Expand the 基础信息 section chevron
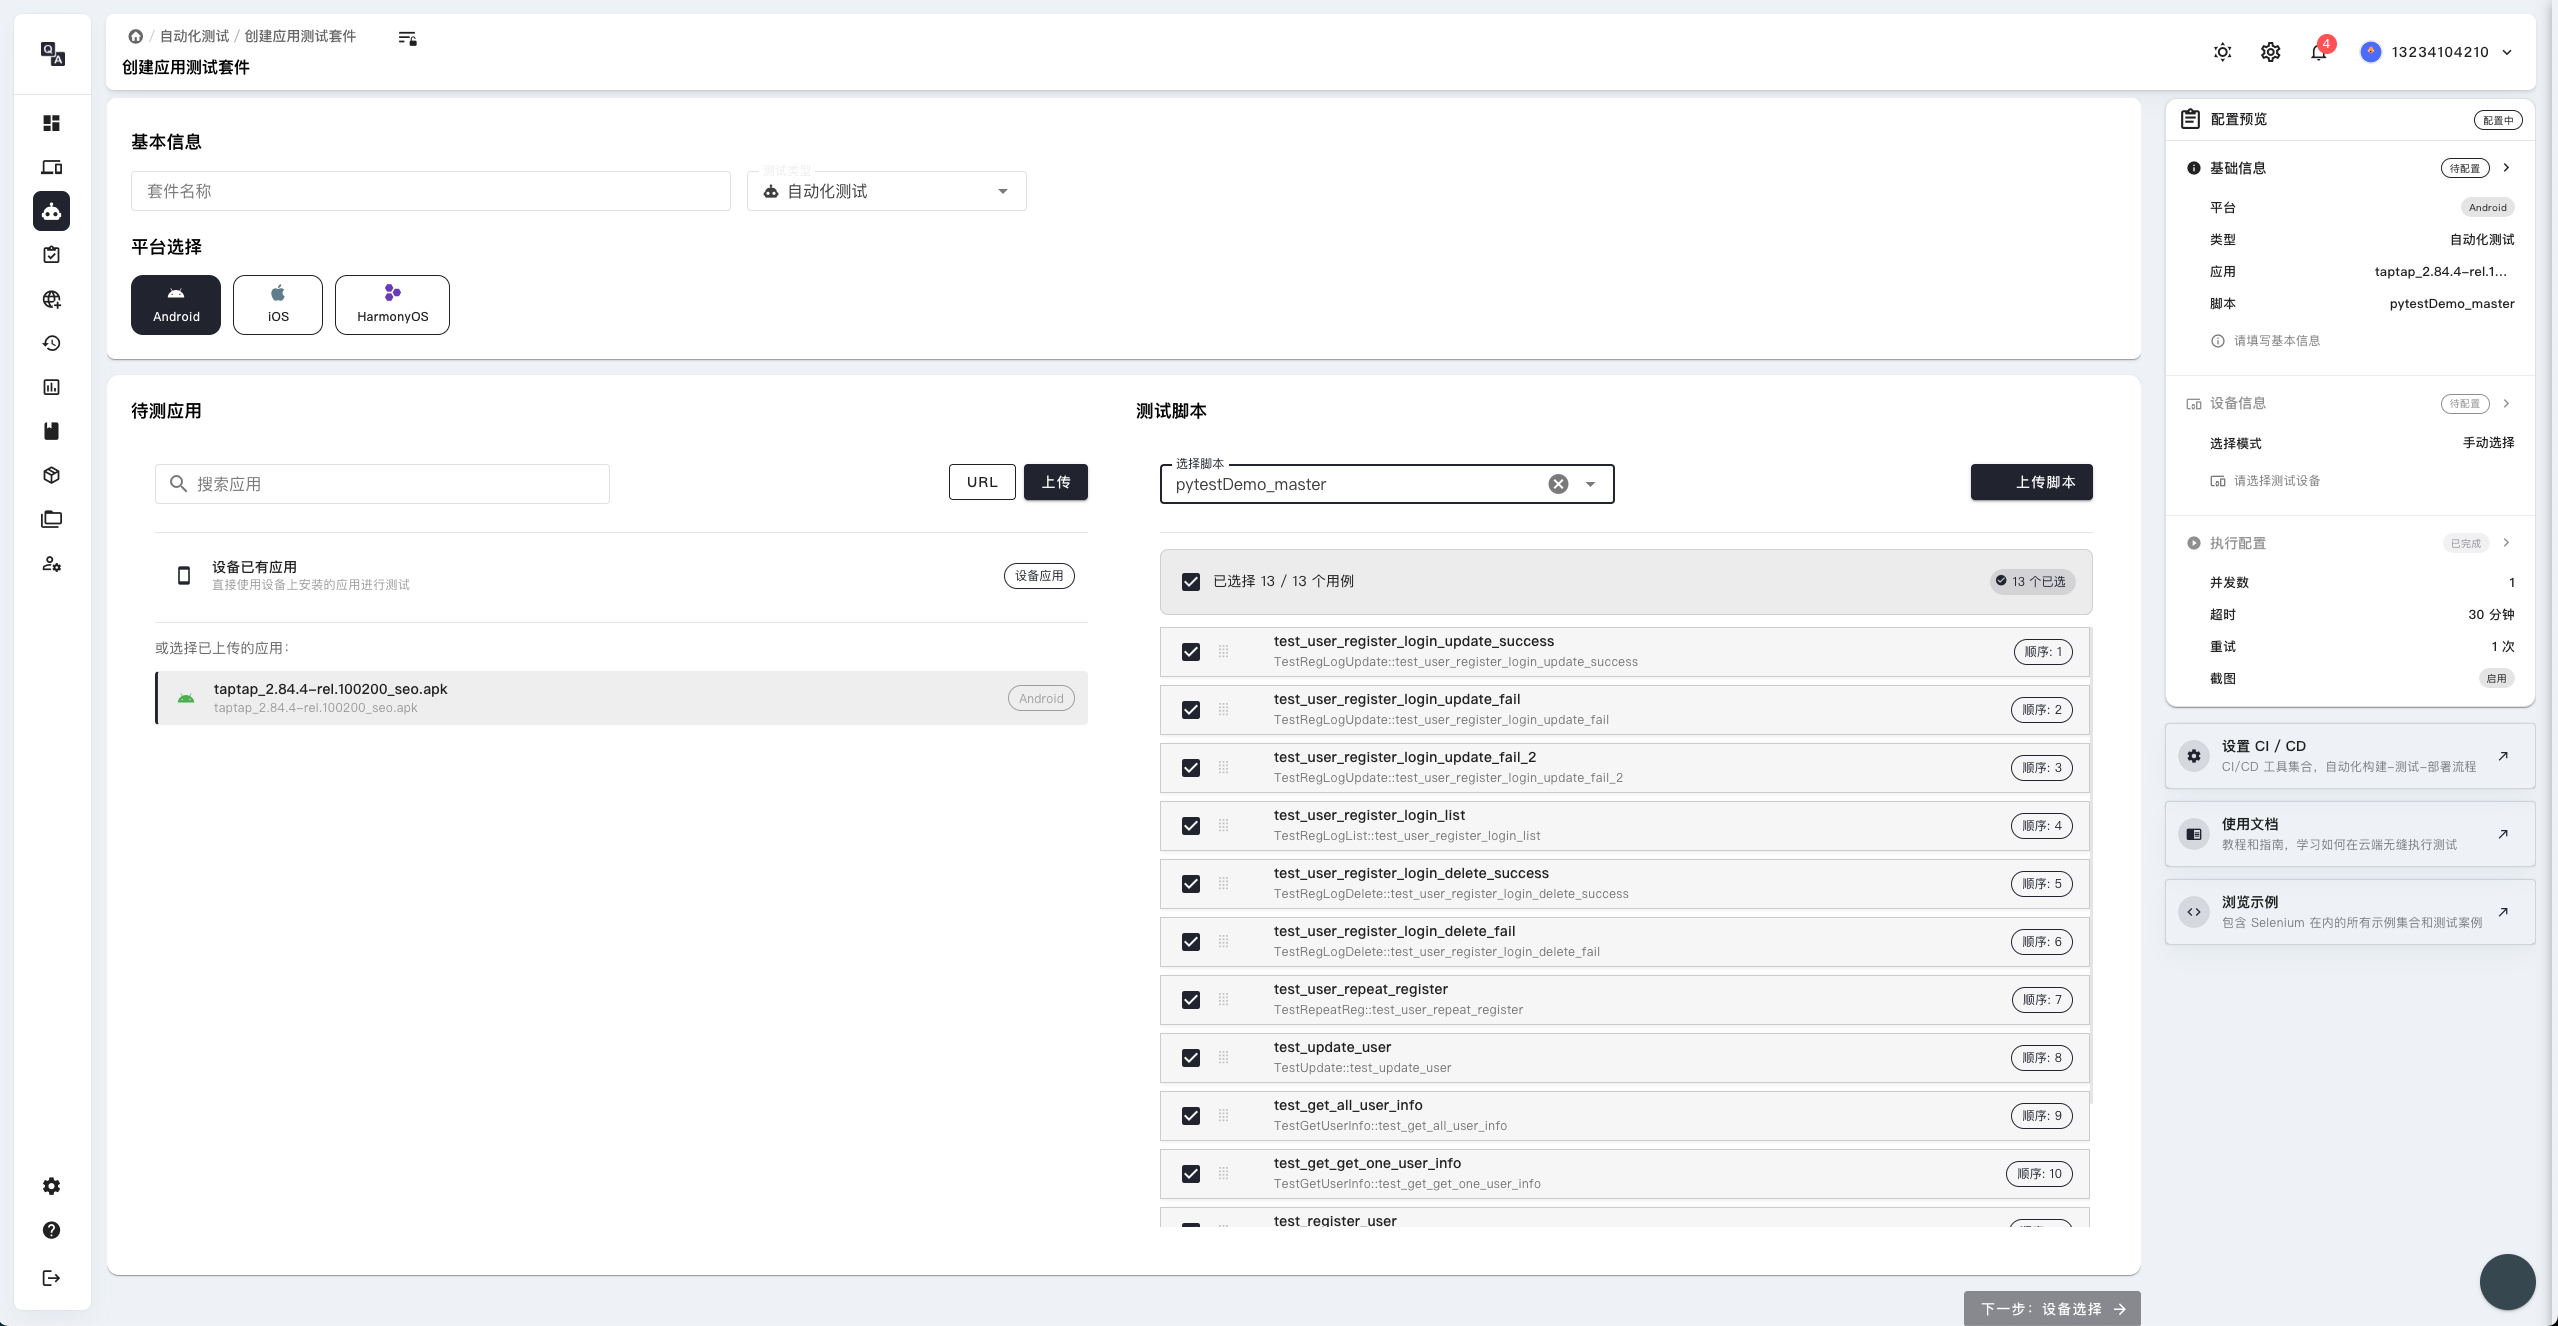 (x=2506, y=168)
